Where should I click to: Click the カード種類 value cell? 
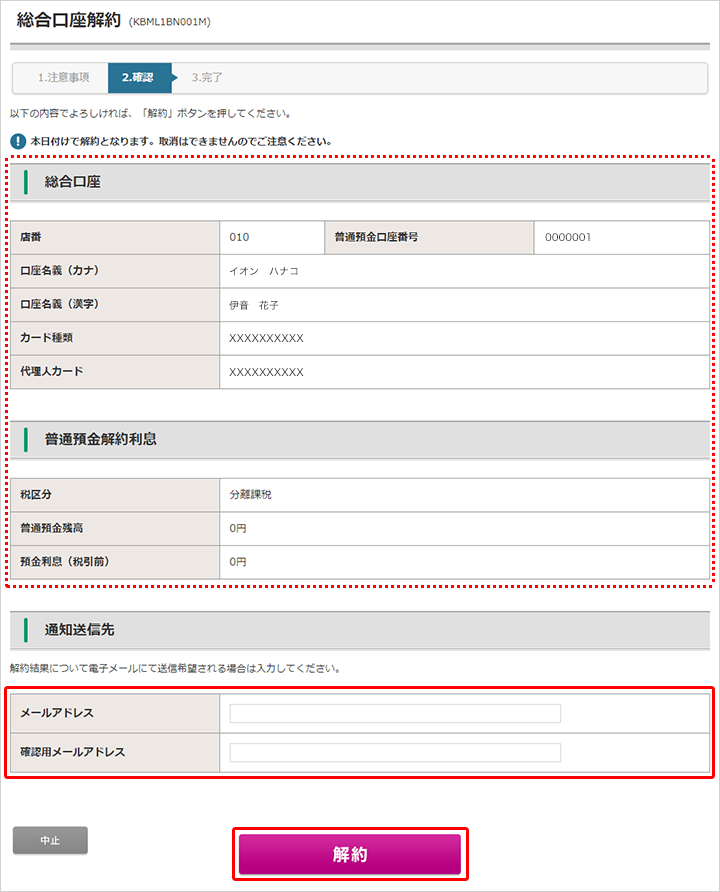(464, 338)
